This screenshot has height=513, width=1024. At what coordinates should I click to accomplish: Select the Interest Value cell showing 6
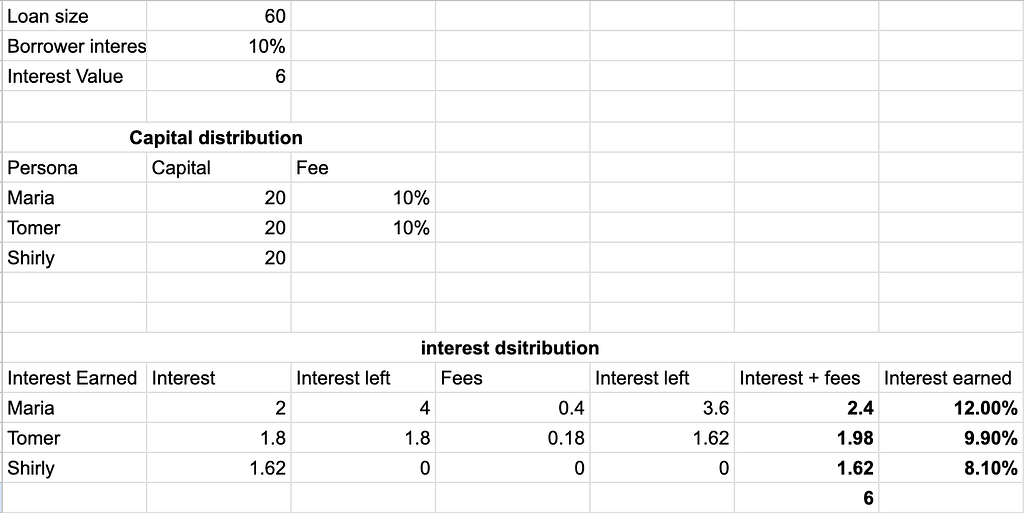pos(219,76)
